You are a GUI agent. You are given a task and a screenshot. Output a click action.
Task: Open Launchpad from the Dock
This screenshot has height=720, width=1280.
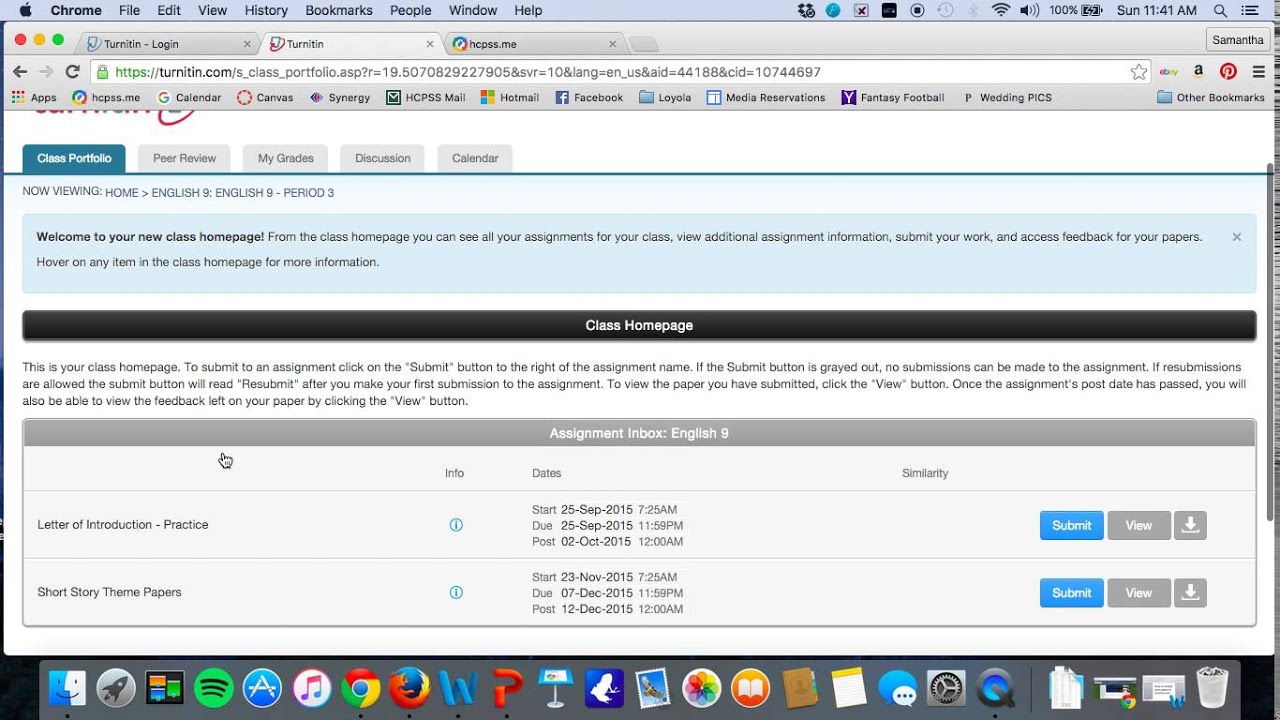[x=116, y=688]
